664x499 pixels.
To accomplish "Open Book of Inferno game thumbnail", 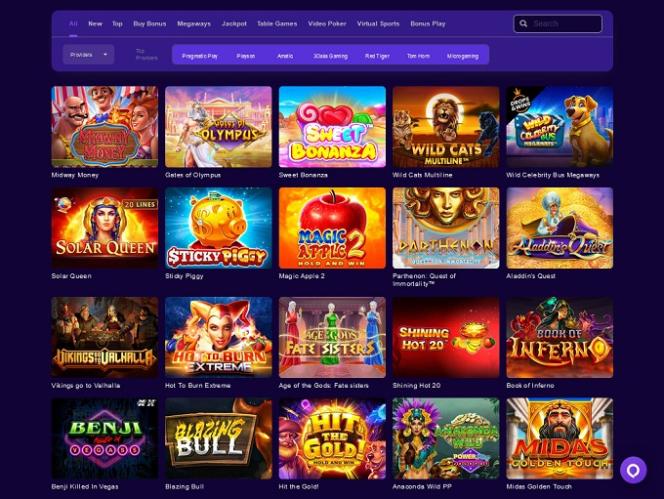I will (559, 337).
